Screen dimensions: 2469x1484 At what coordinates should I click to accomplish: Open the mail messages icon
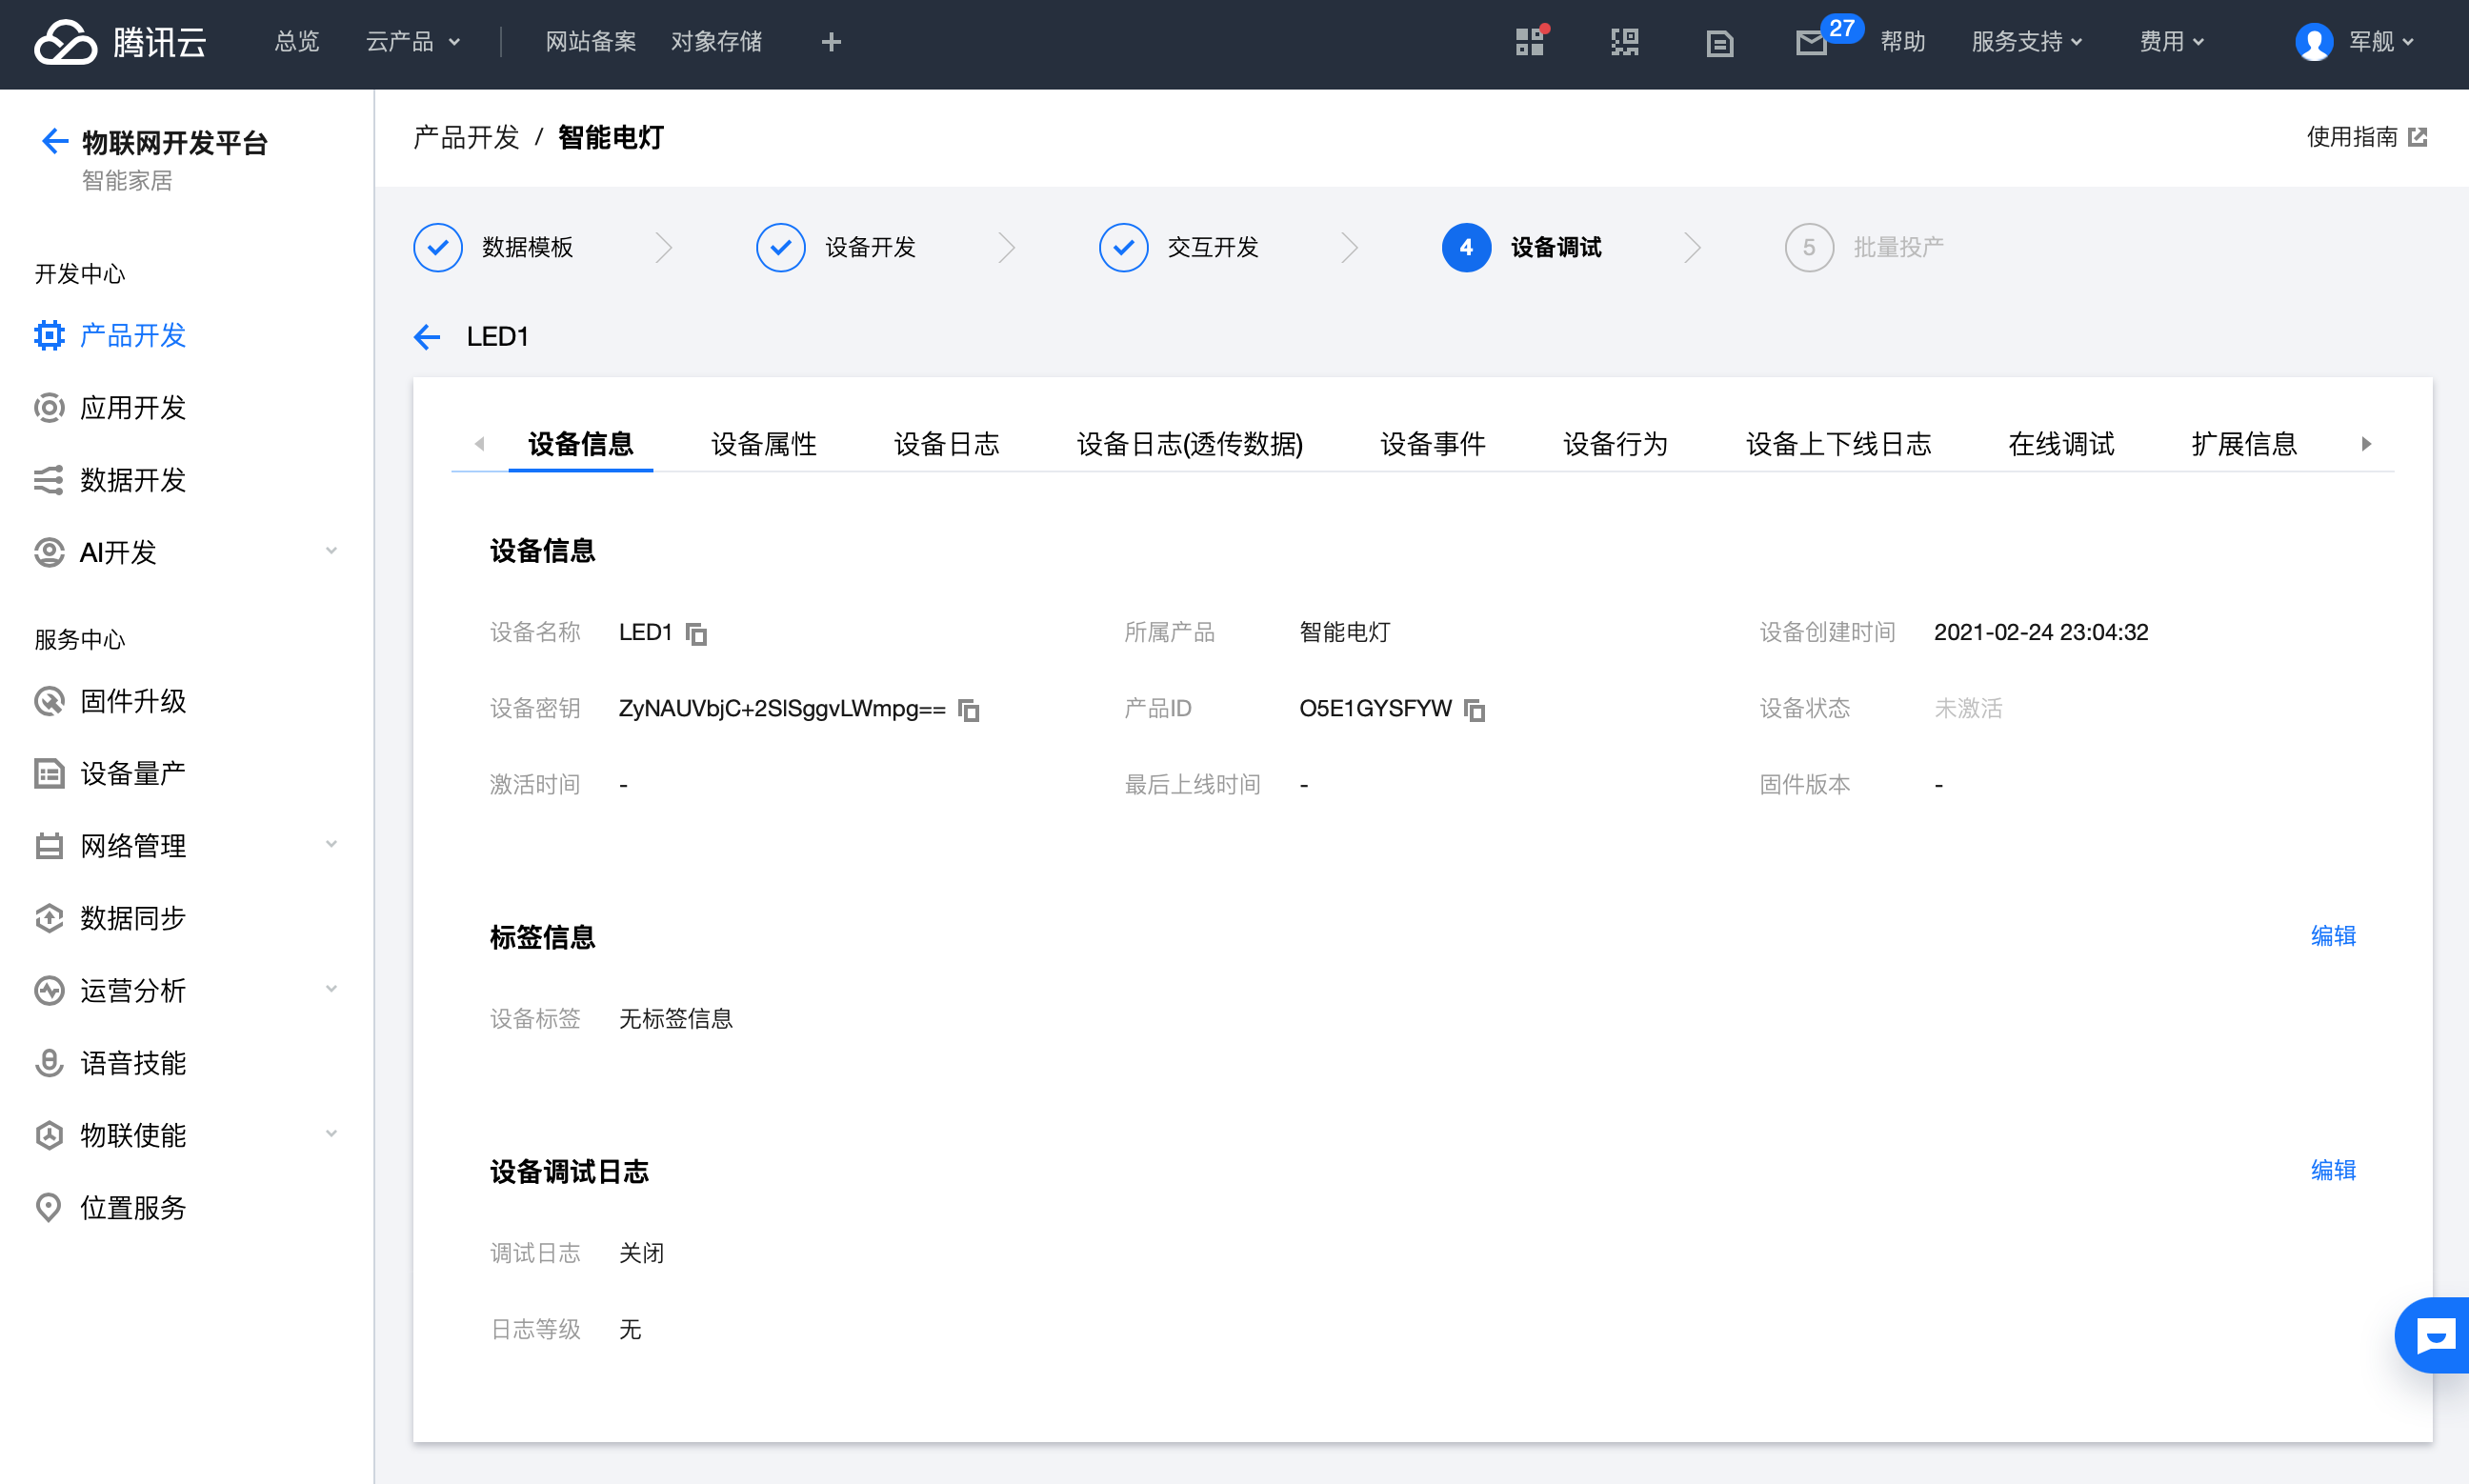[x=1810, y=42]
